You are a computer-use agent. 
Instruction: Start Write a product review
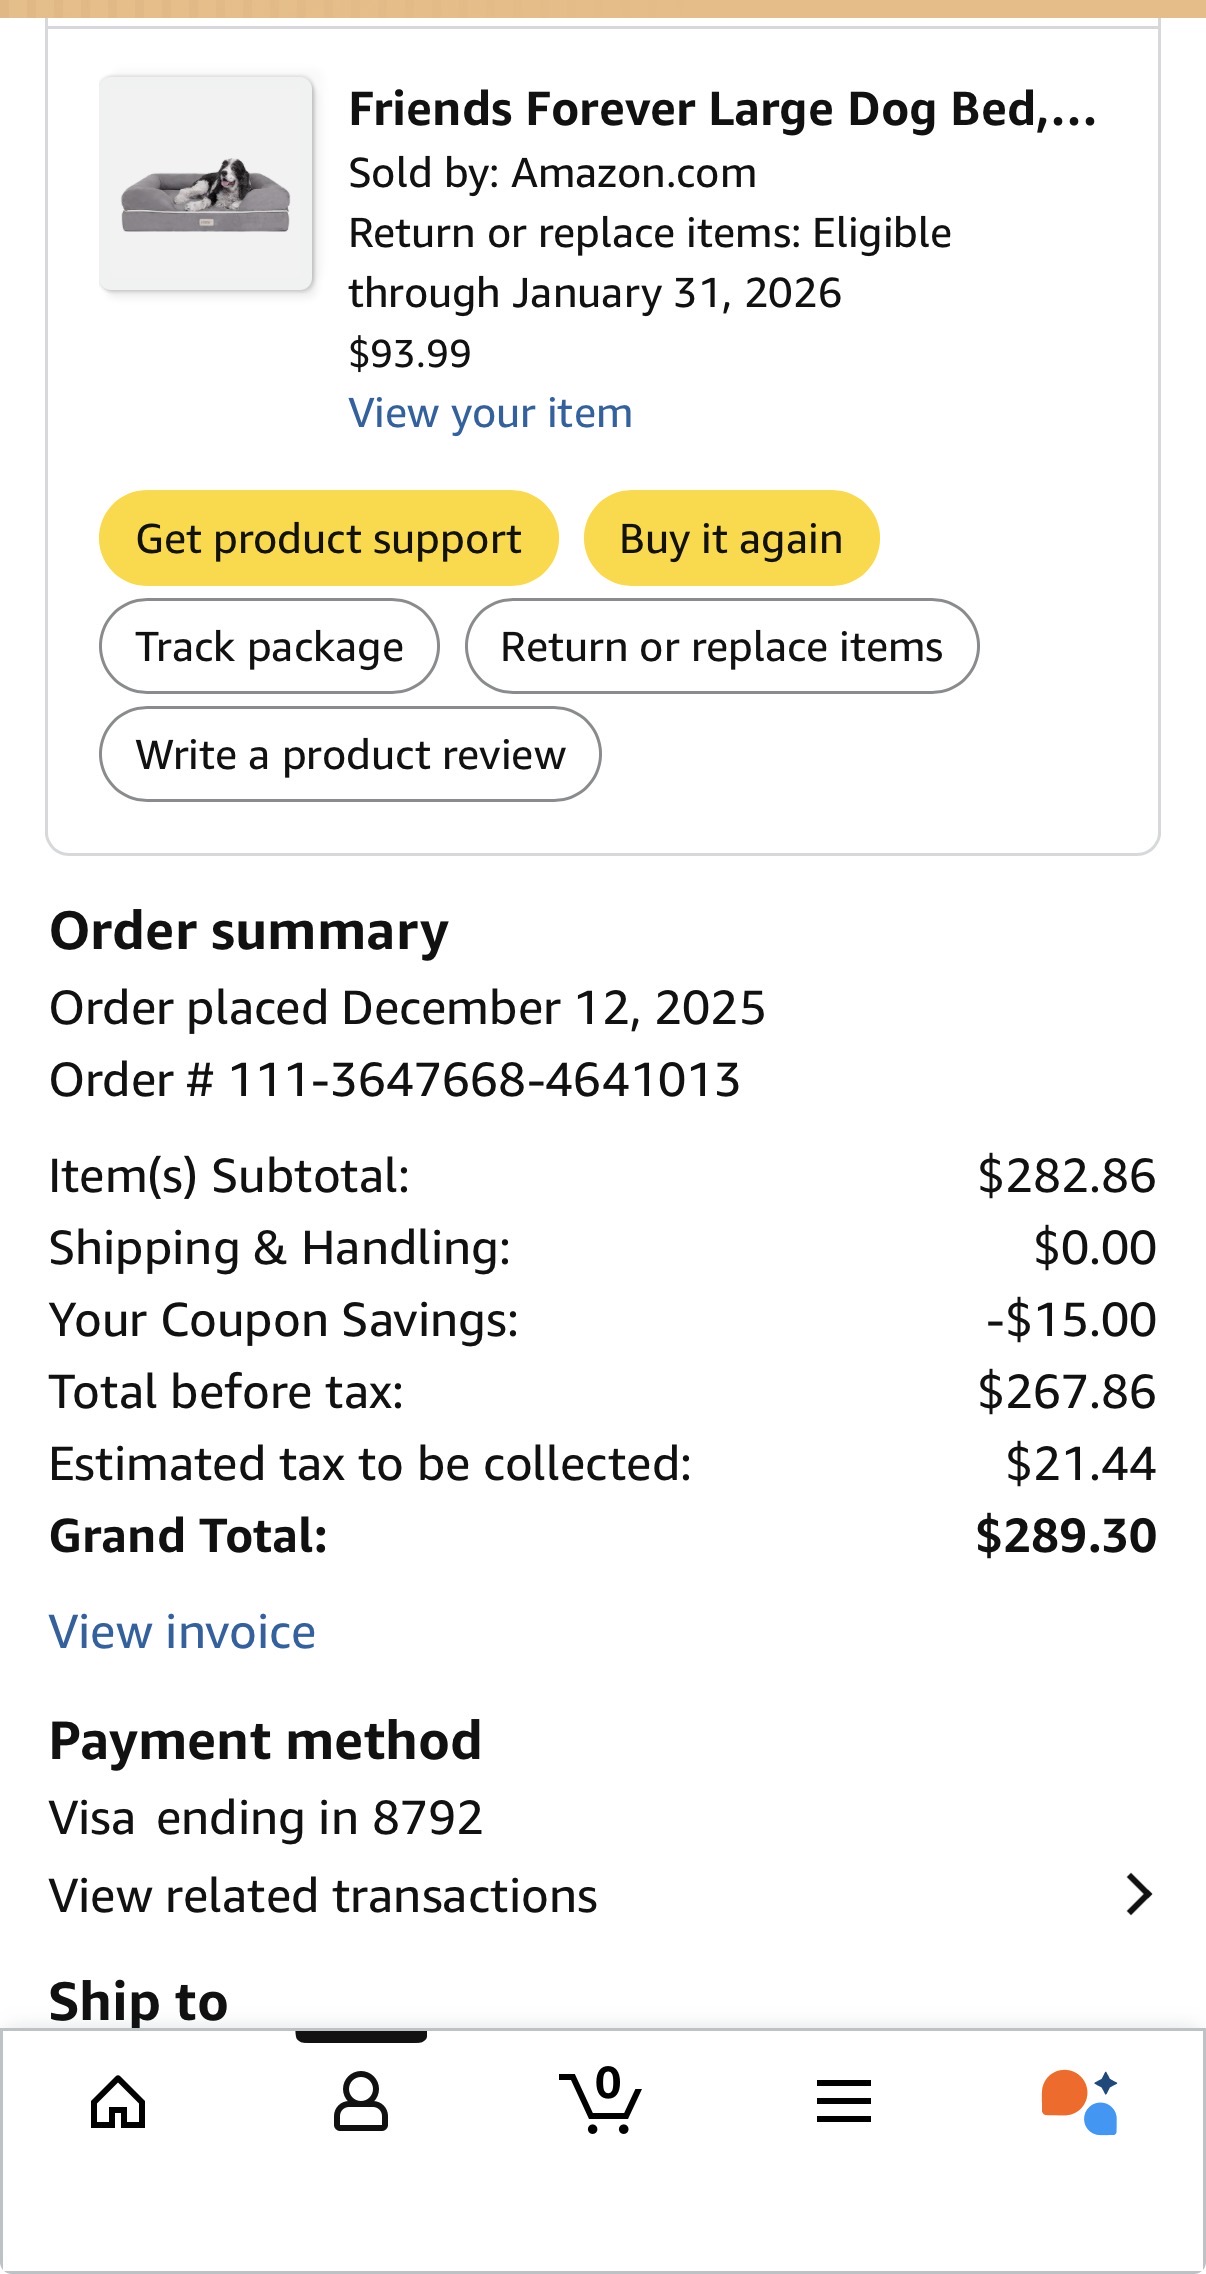350,754
